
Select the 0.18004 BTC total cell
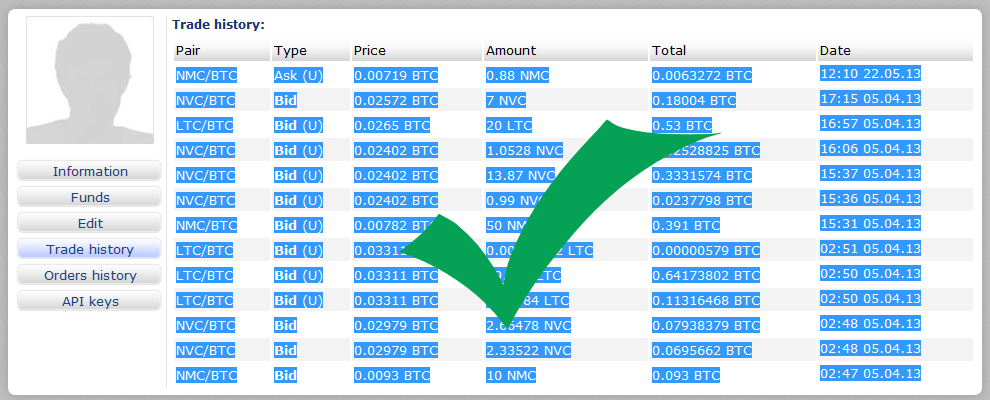pos(694,100)
